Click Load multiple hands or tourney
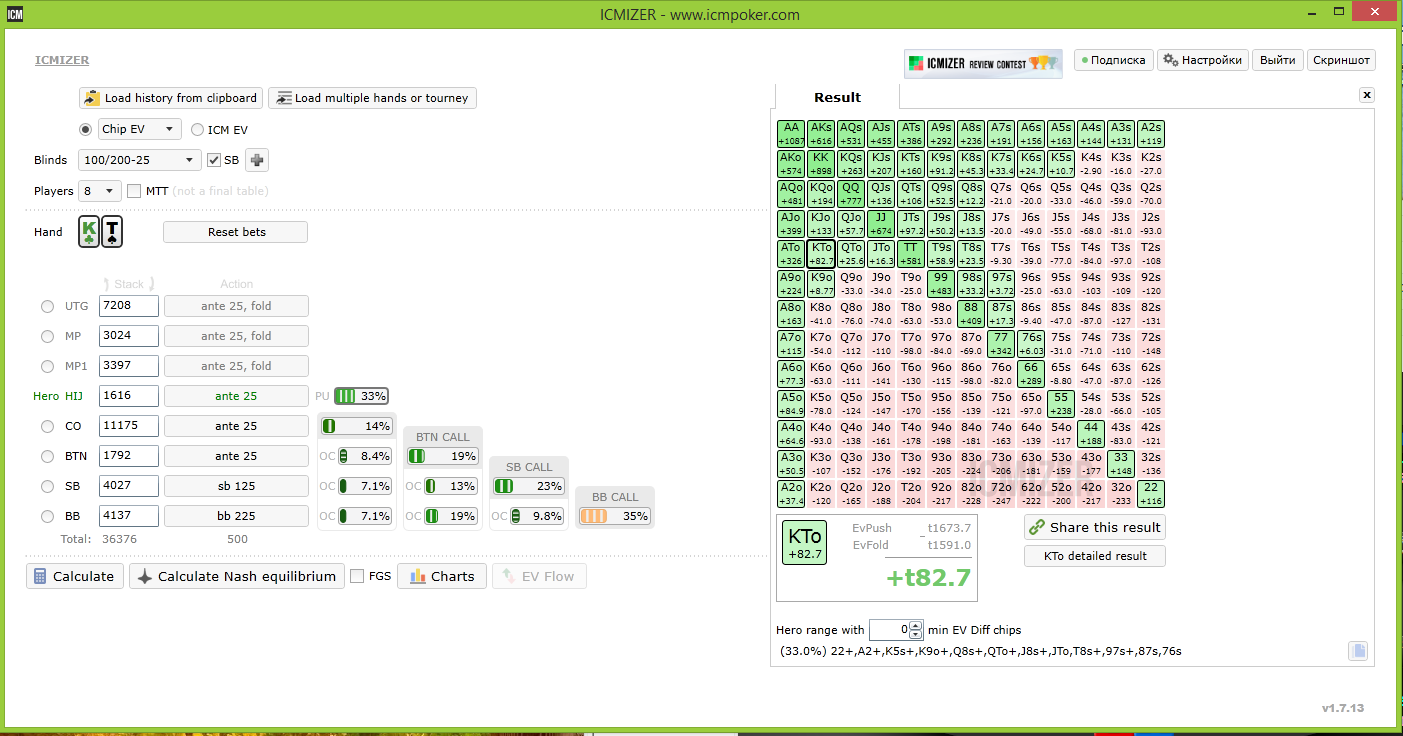The height and width of the screenshot is (736, 1403). tap(372, 98)
